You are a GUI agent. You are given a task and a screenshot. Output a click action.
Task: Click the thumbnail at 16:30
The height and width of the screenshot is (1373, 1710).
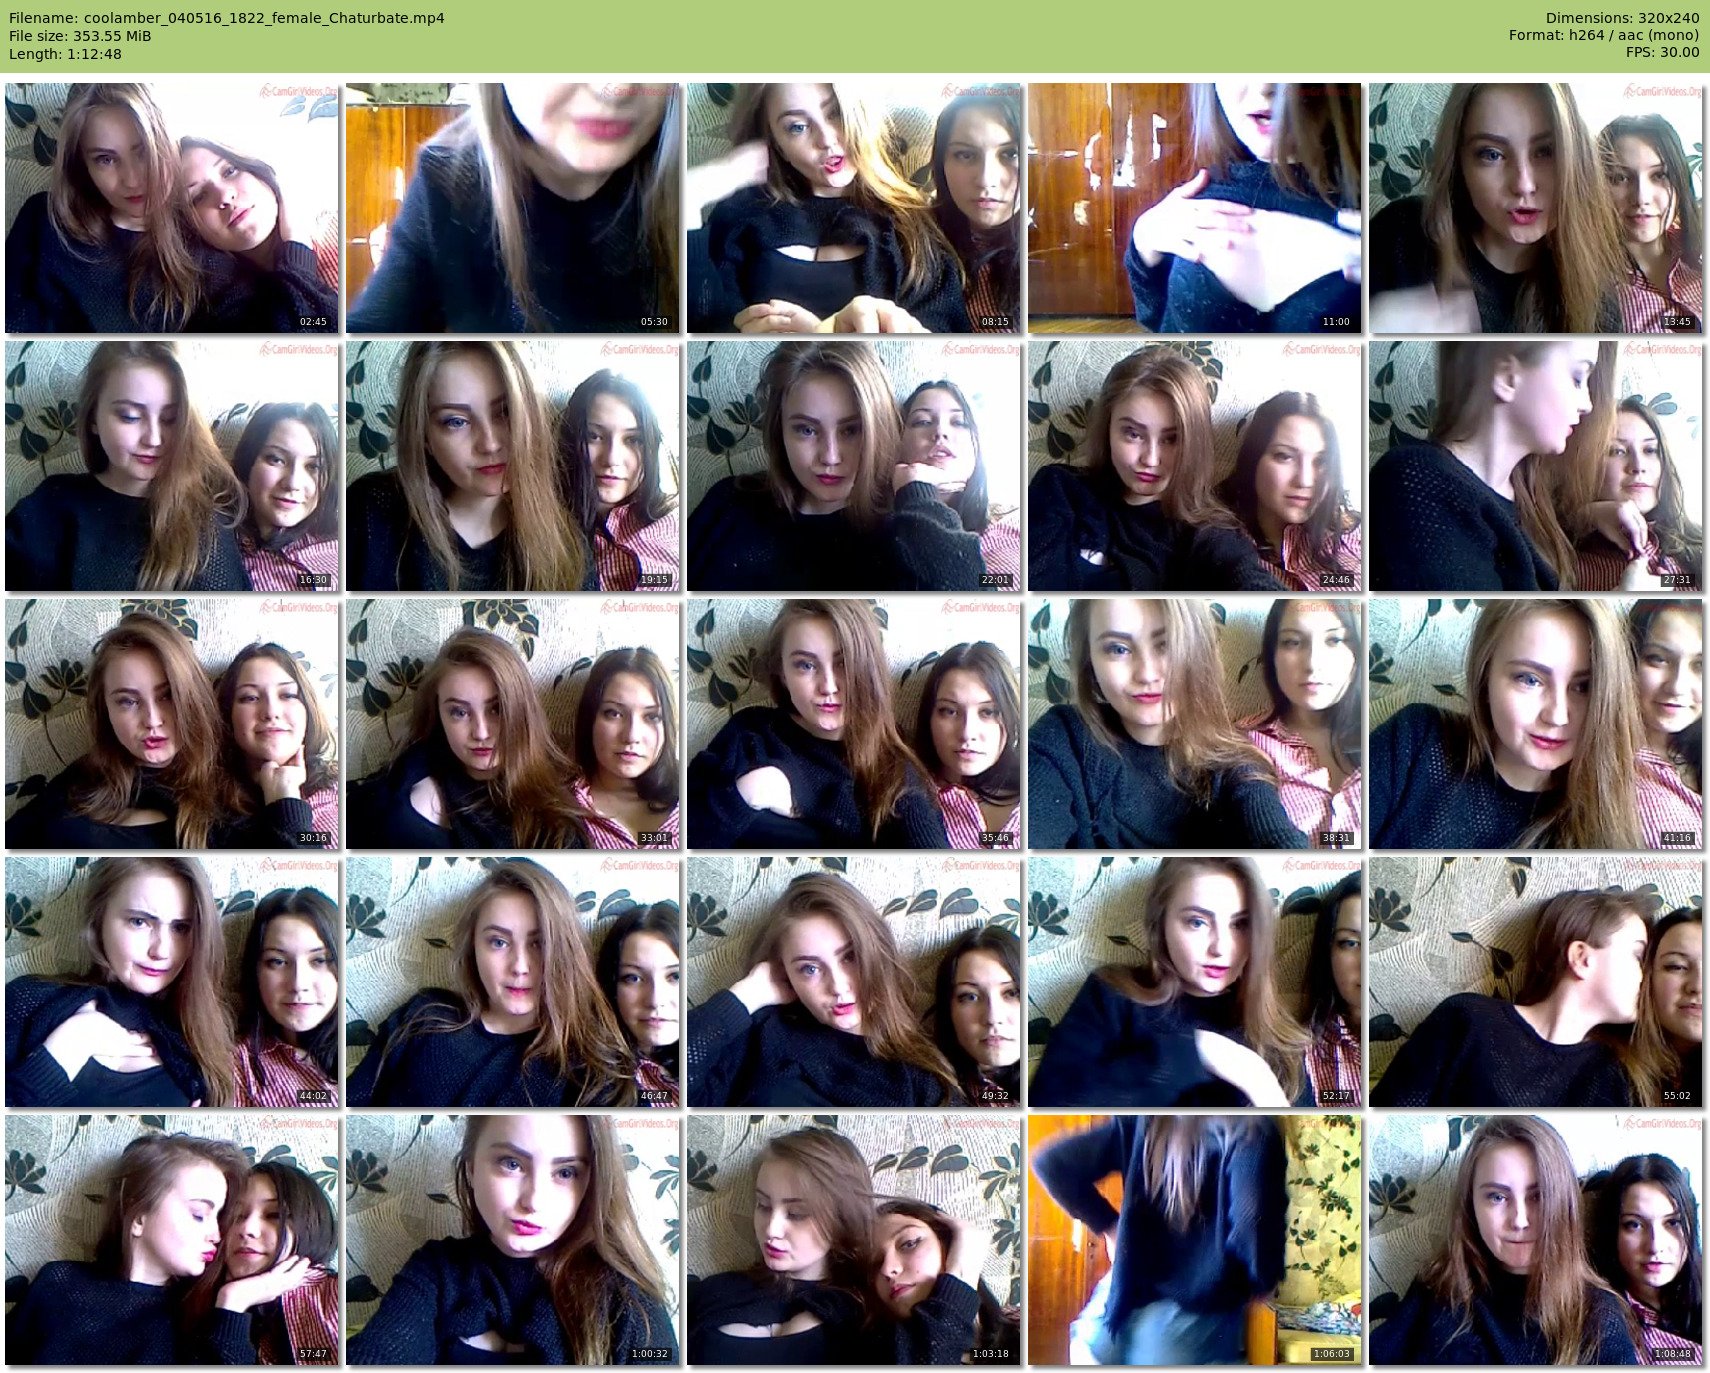[x=172, y=466]
